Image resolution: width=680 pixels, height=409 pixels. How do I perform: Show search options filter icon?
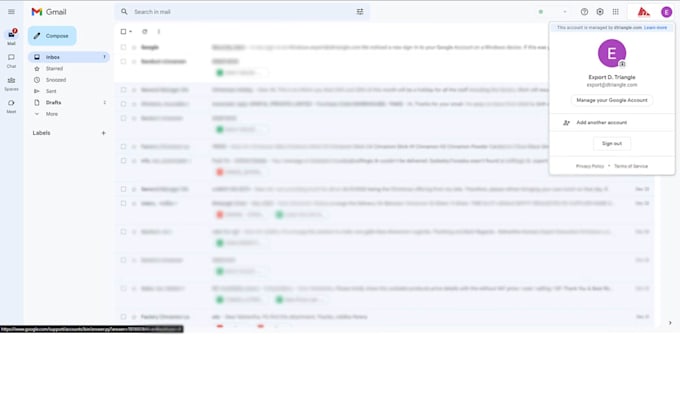pos(360,12)
